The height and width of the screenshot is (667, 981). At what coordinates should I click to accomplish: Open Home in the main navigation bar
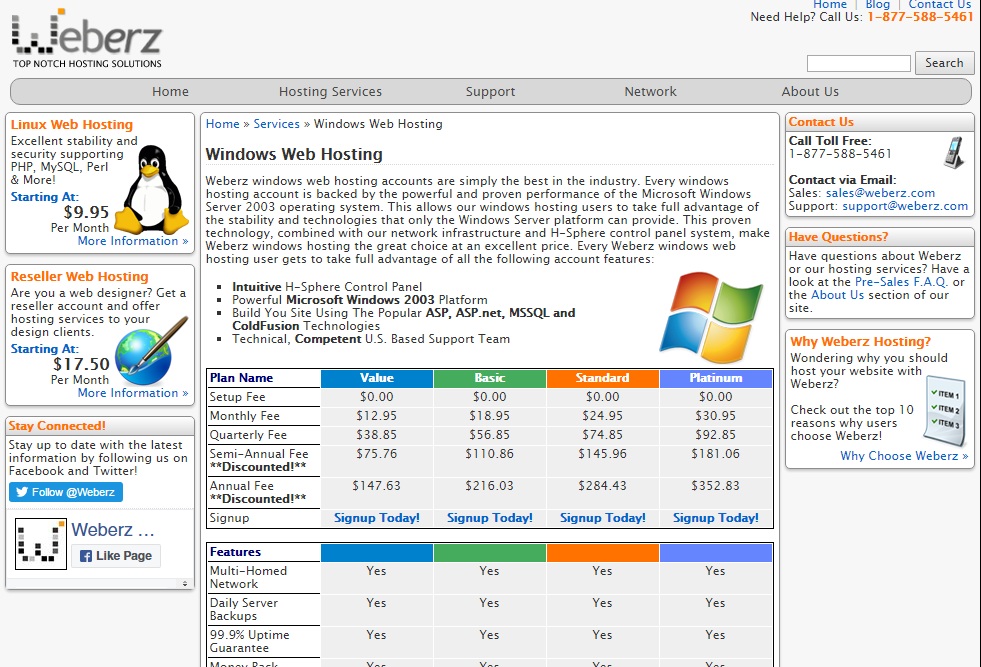[x=170, y=91]
